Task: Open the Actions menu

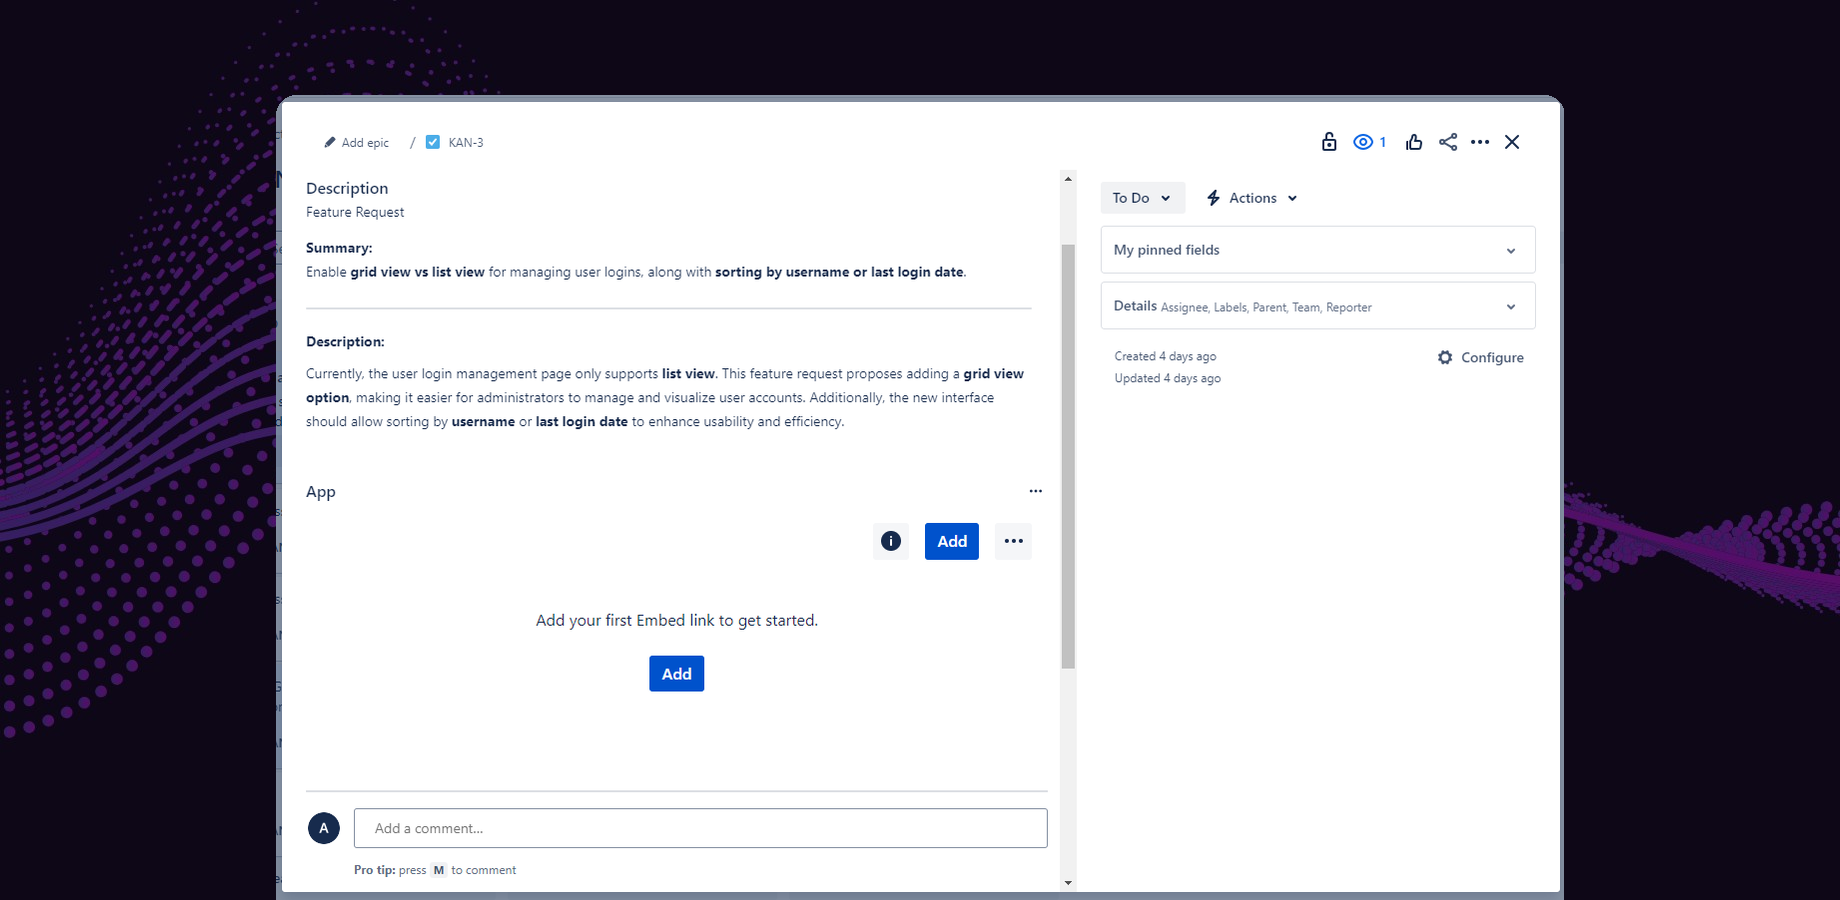Action: click(x=1251, y=197)
